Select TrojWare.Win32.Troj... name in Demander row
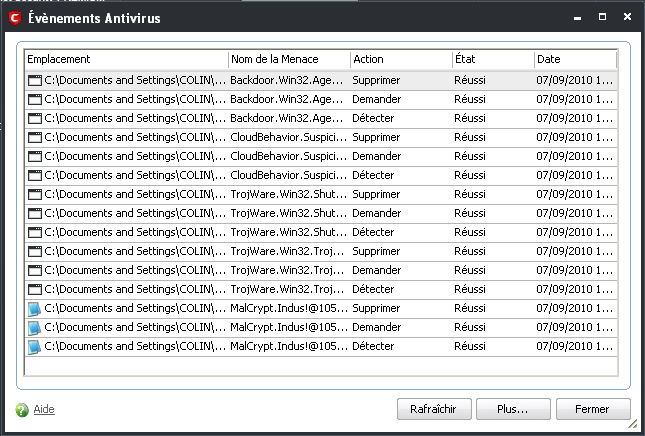 pos(287,270)
